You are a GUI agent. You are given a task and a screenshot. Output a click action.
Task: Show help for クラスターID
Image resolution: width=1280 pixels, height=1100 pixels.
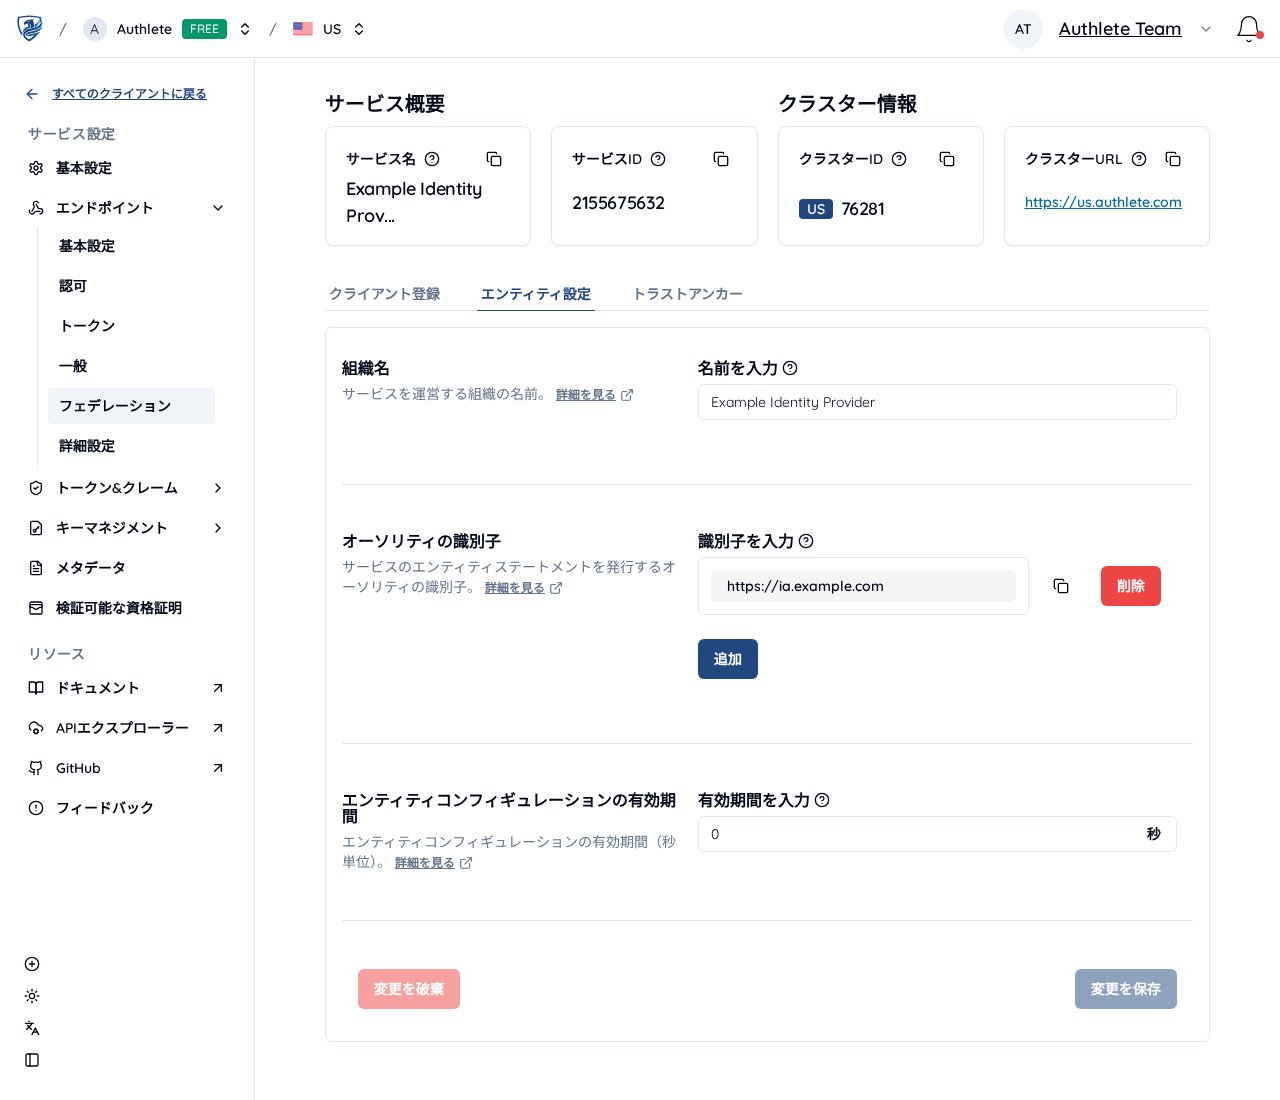point(899,159)
